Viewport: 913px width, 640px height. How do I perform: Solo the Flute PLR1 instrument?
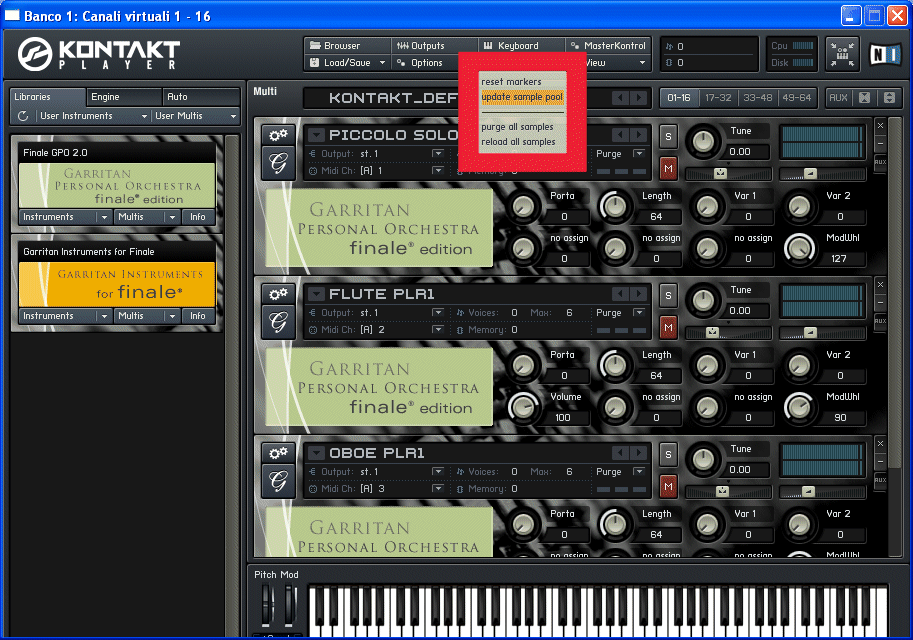[x=668, y=295]
